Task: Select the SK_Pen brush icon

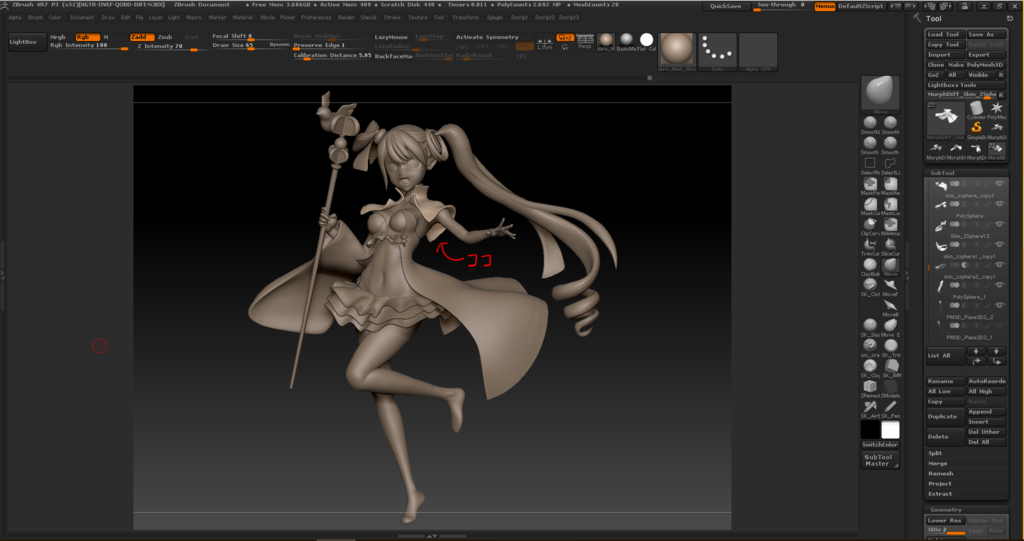Action: (890, 406)
